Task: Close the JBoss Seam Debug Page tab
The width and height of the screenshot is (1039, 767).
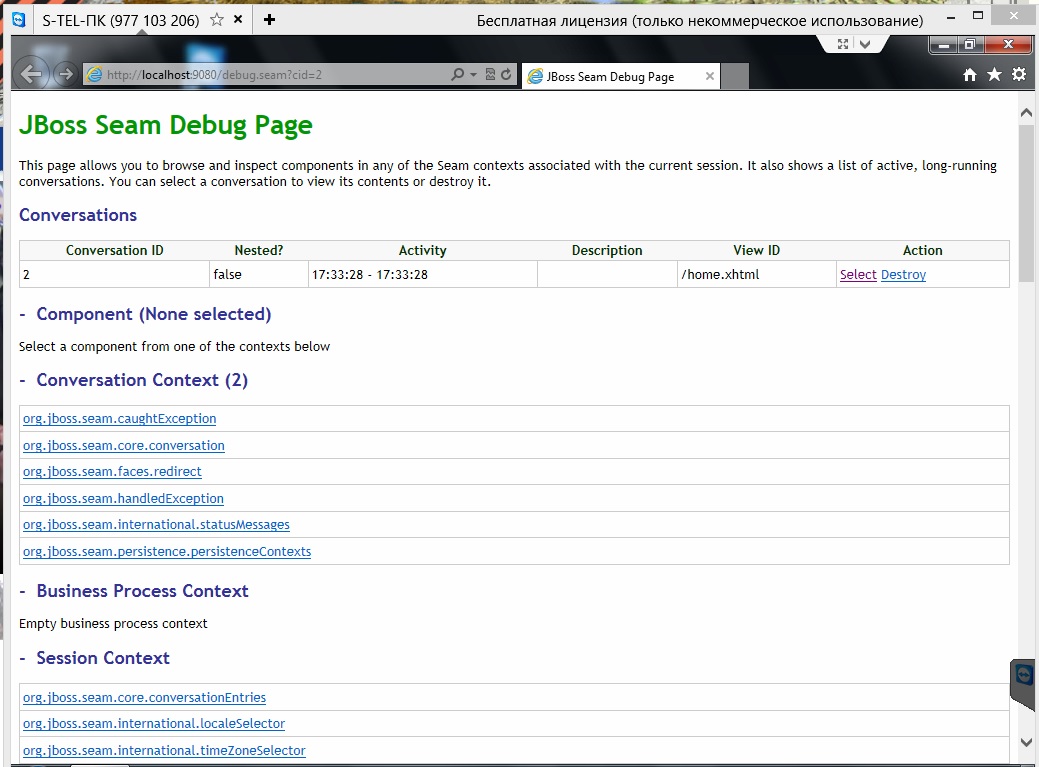Action: pos(710,76)
